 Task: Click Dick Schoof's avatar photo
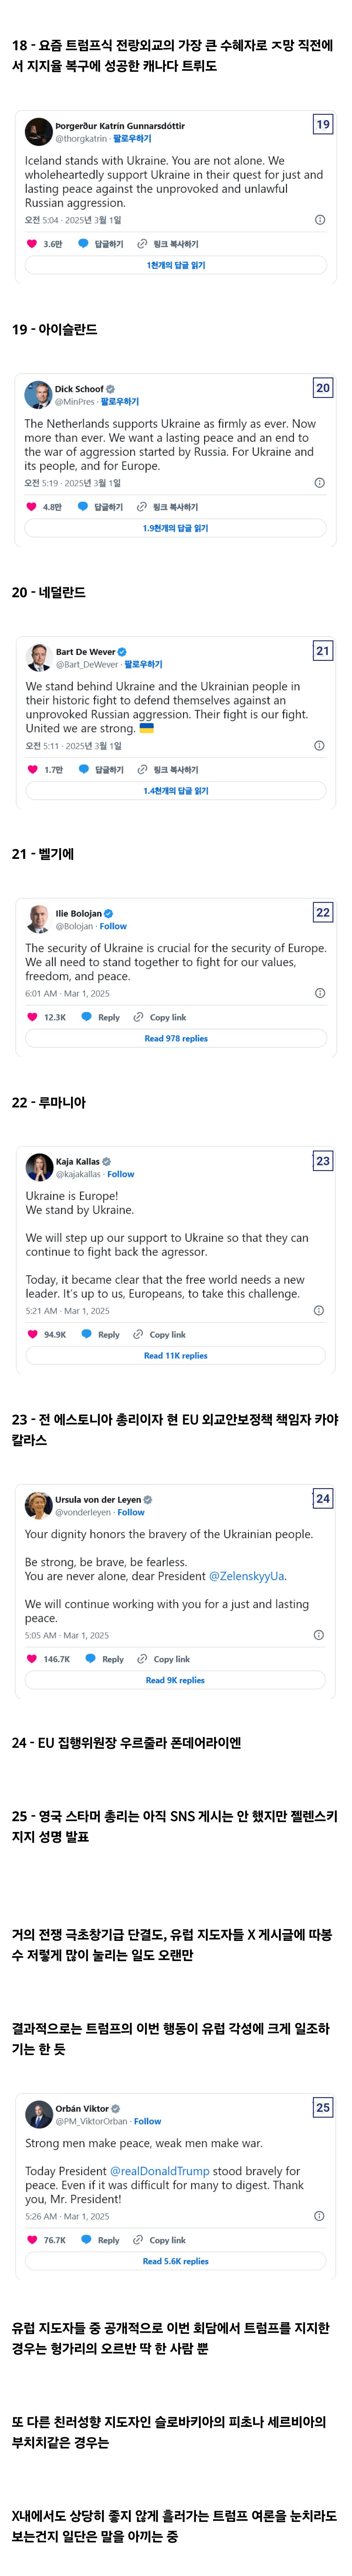38,394
